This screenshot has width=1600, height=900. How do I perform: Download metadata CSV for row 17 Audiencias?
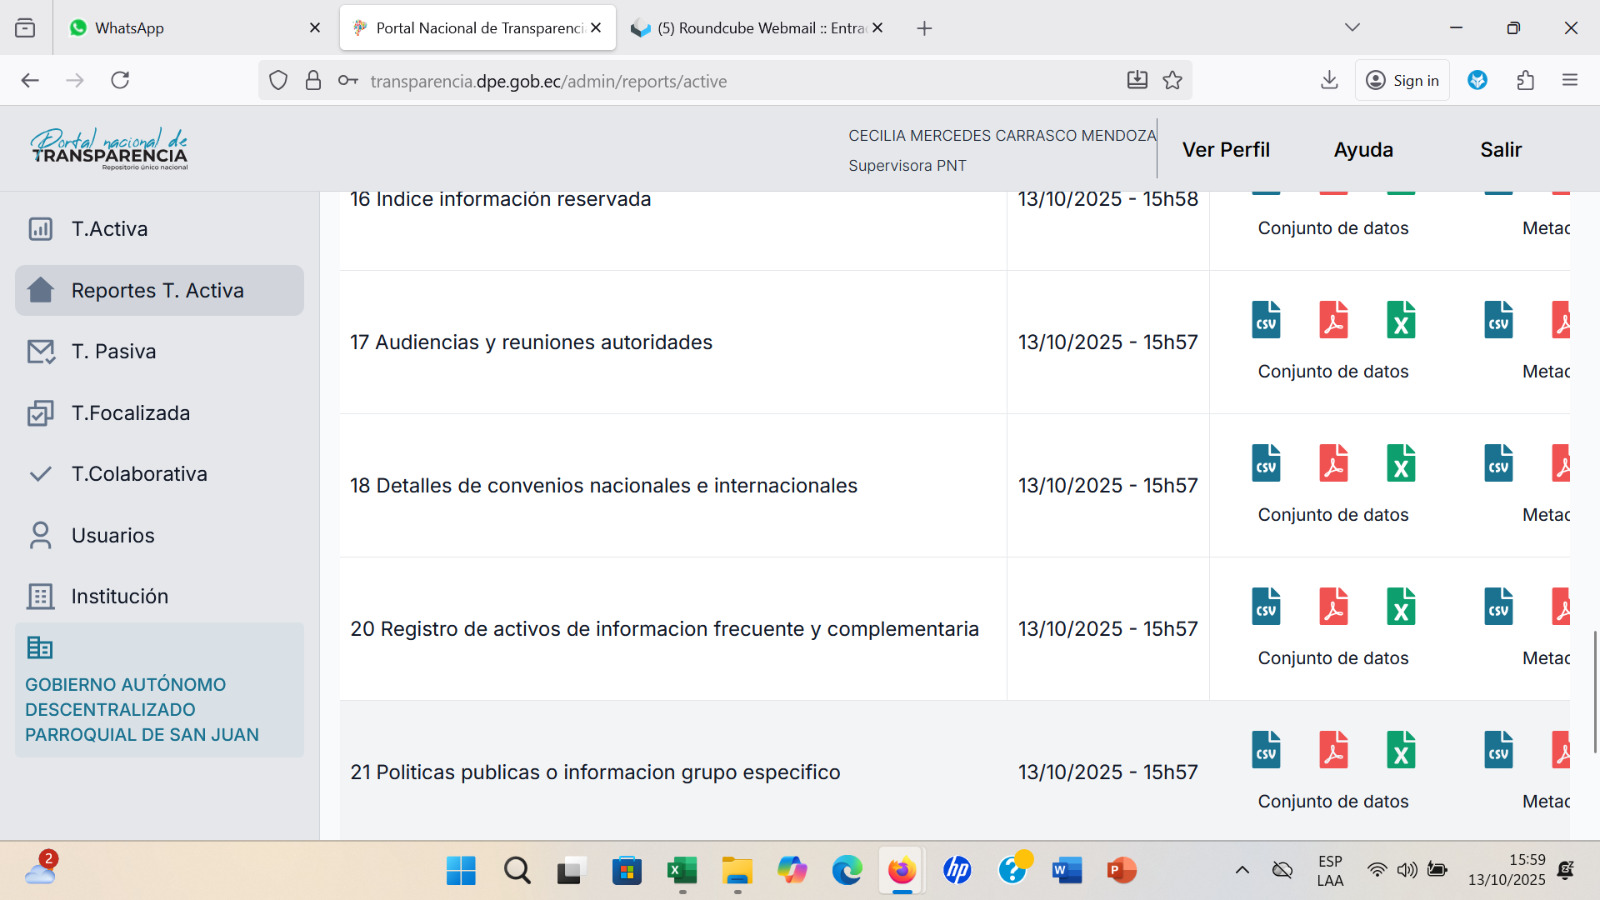pos(1498,320)
